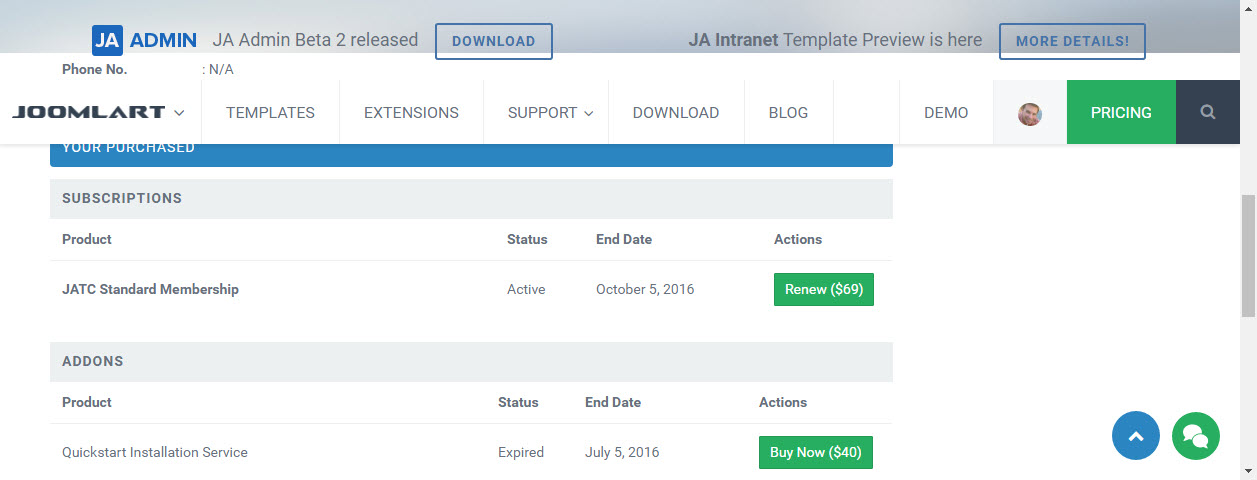Go to the Download menu item
The width and height of the screenshot is (1257, 480).
[676, 113]
